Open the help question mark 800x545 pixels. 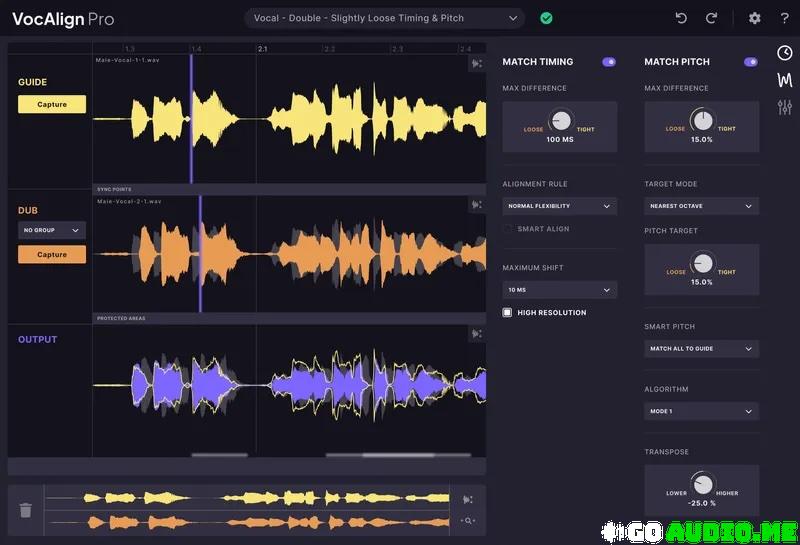tap(785, 18)
